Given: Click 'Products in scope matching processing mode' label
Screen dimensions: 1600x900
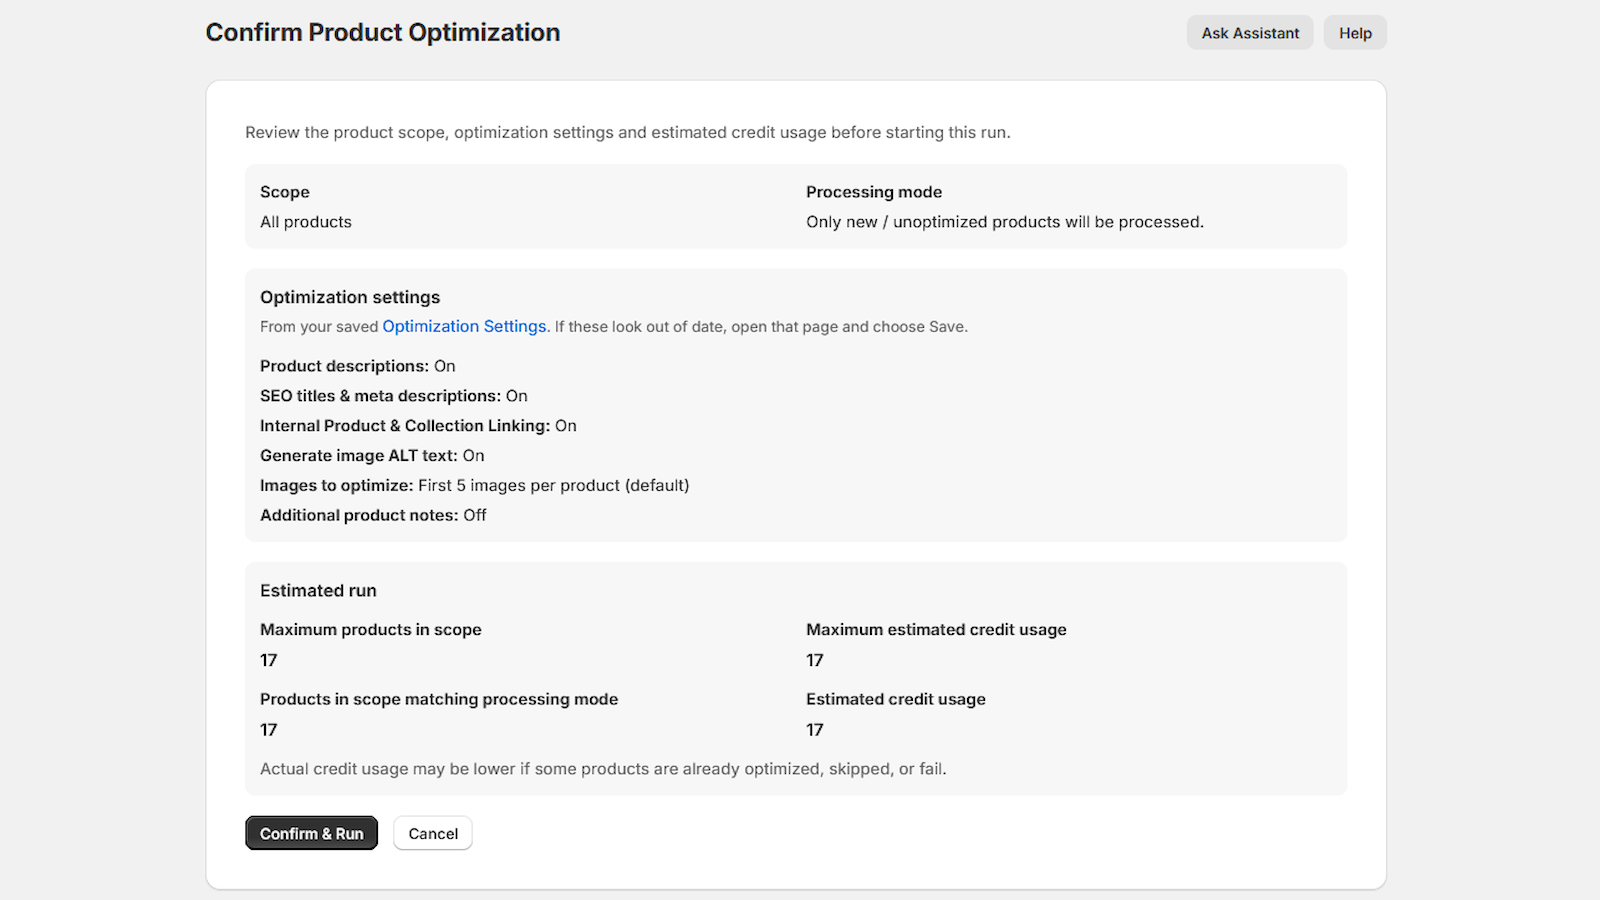Looking at the screenshot, I should click(439, 699).
